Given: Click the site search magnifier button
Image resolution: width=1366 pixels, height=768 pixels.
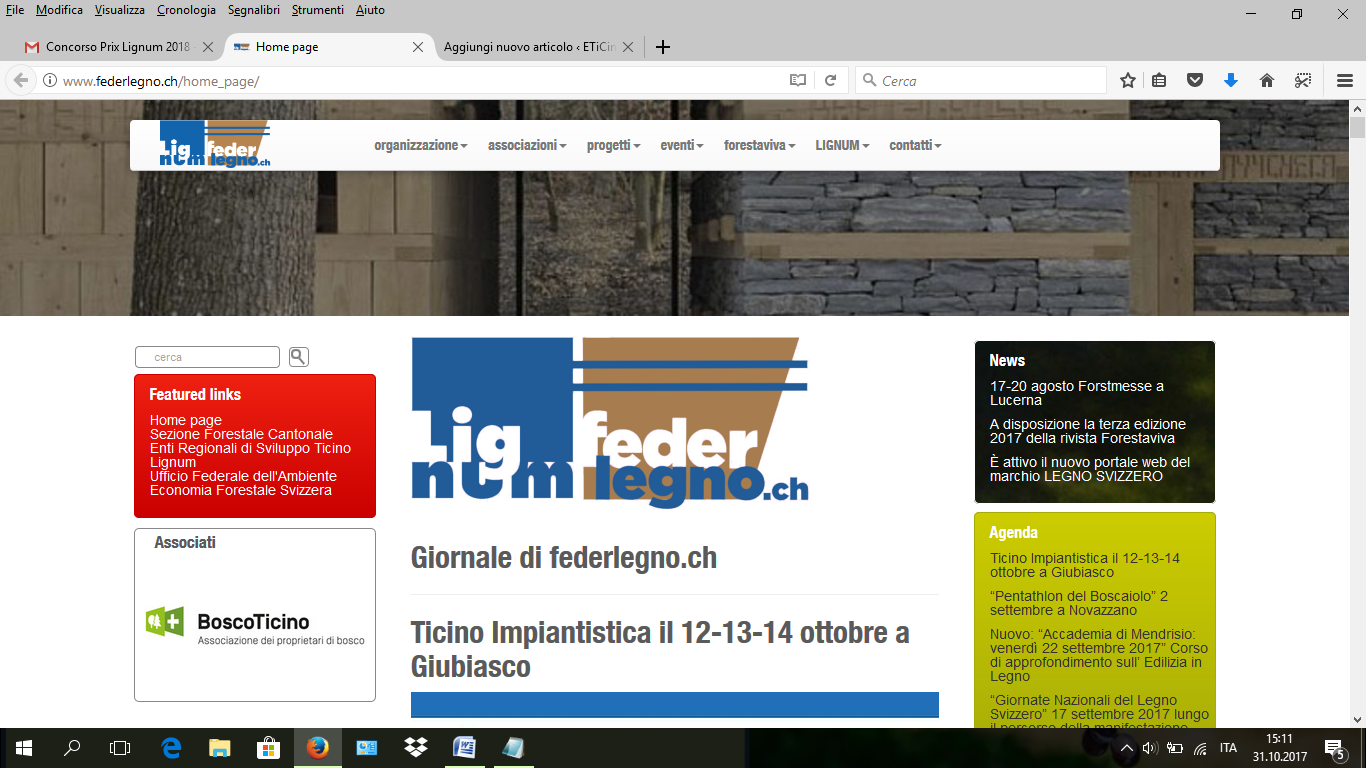Looking at the screenshot, I should (x=299, y=357).
